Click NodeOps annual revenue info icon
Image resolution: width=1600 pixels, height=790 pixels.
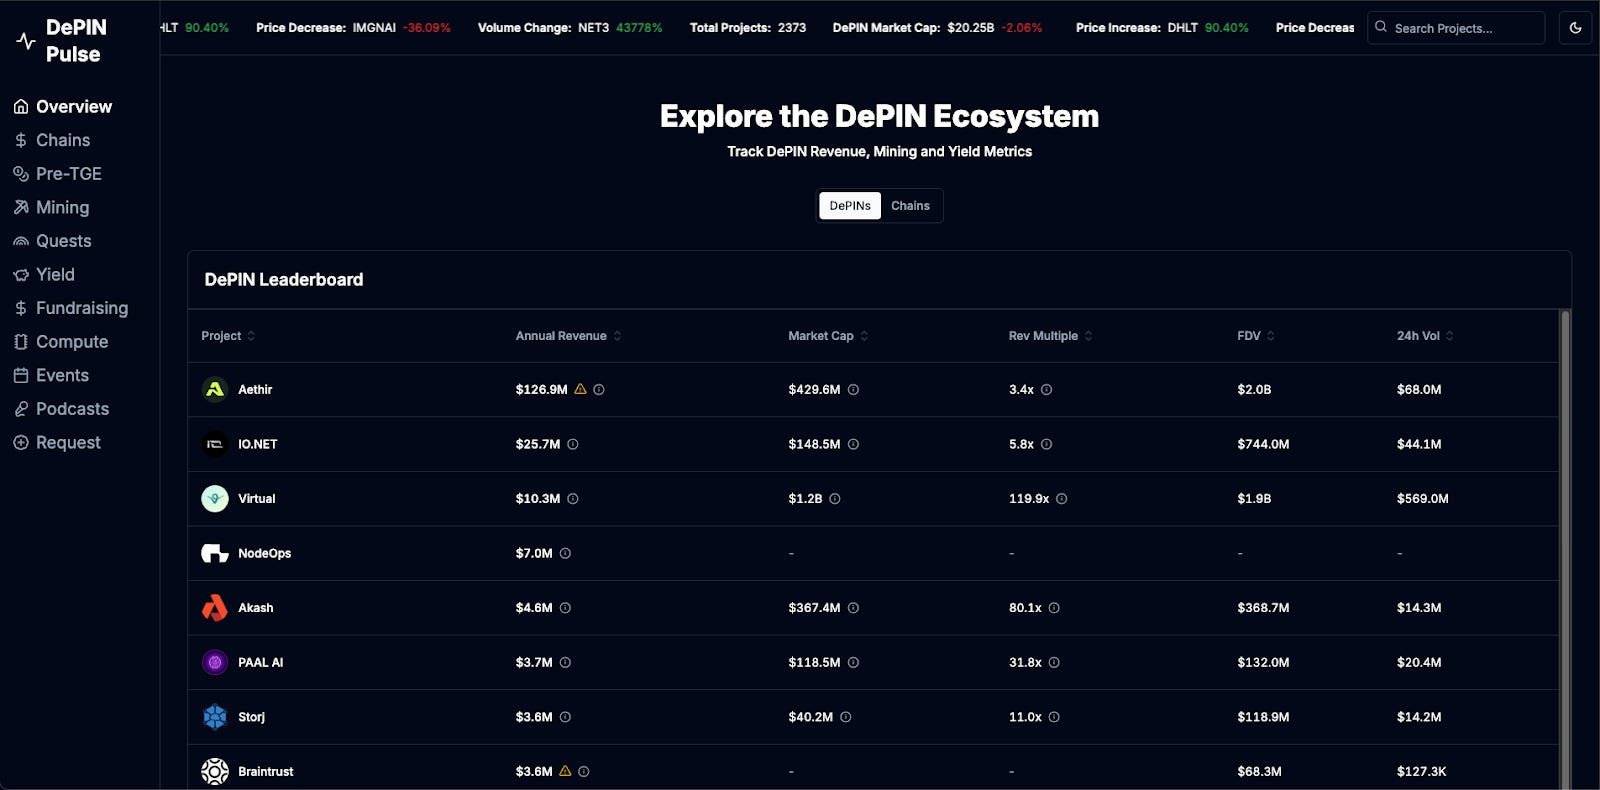click(x=565, y=553)
